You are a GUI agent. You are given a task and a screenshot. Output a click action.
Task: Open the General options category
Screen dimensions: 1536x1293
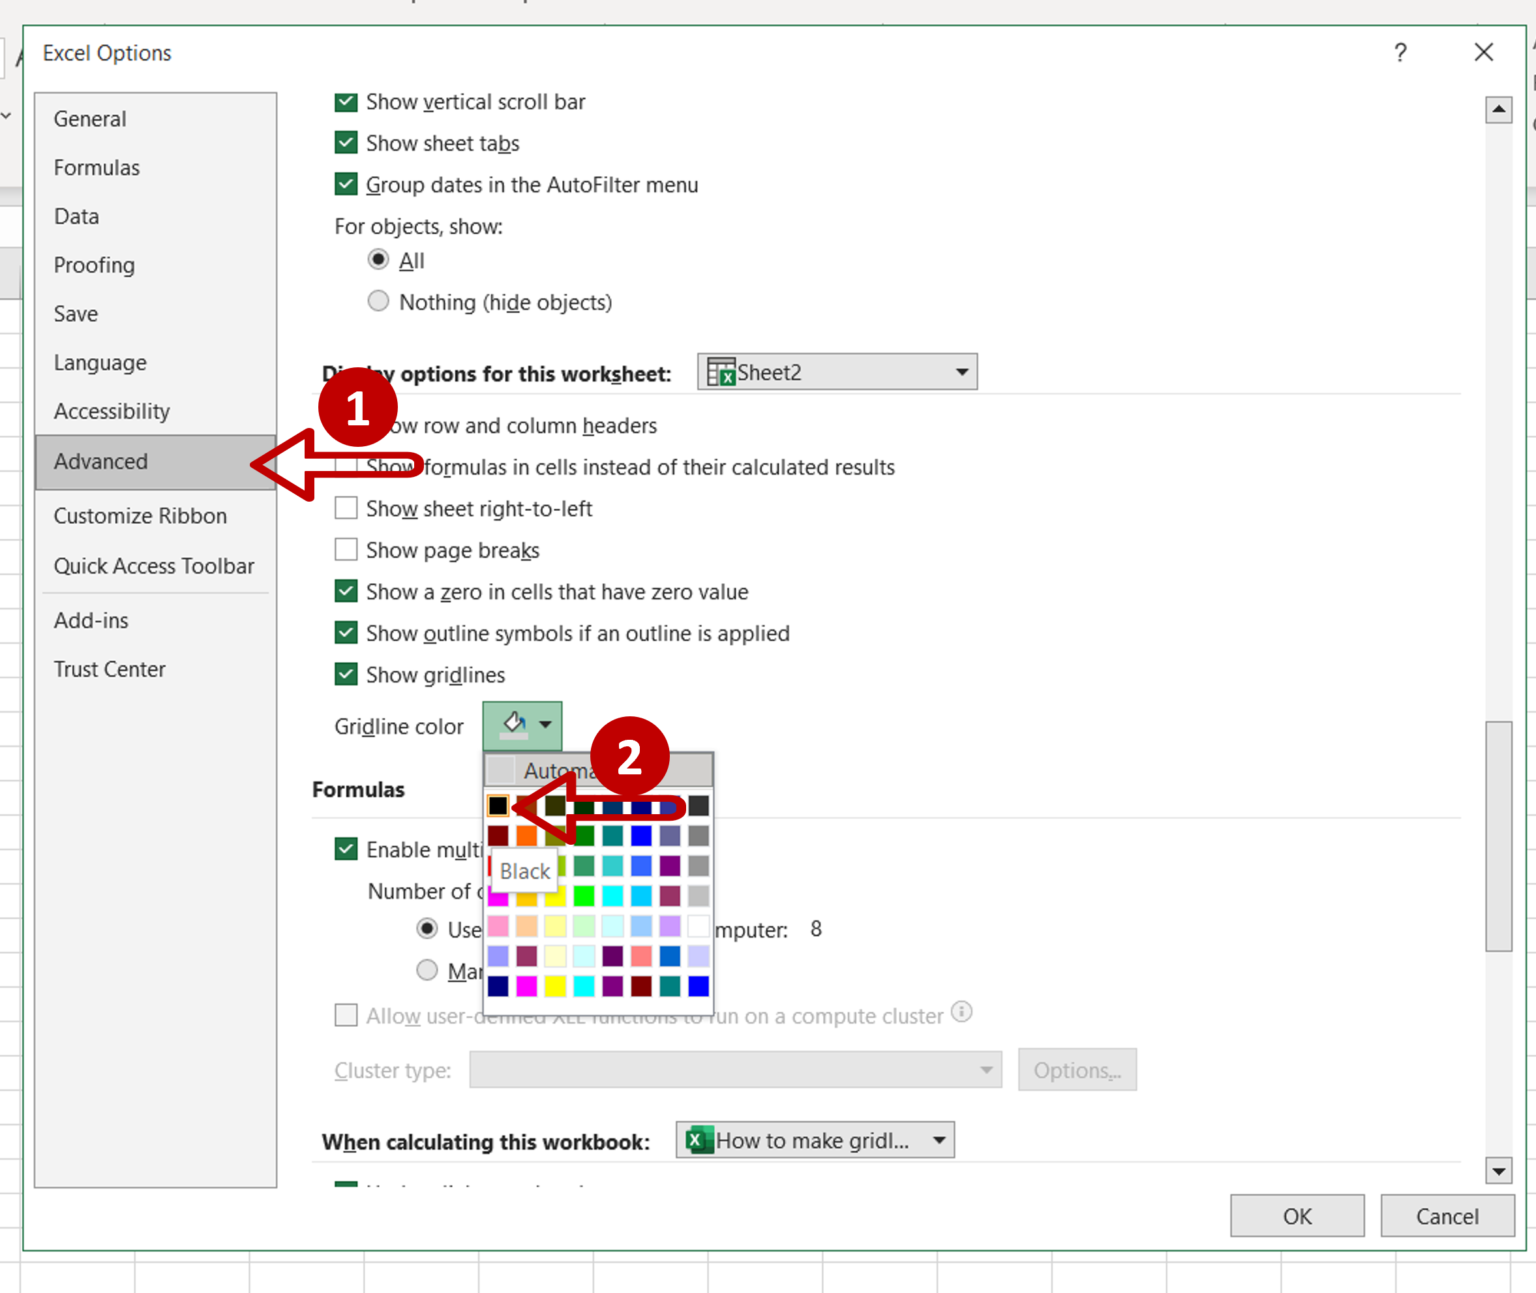(x=156, y=119)
